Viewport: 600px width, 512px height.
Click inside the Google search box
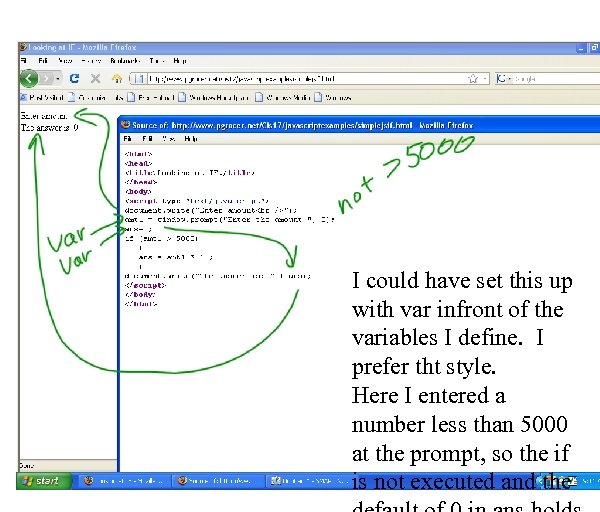click(x=557, y=79)
